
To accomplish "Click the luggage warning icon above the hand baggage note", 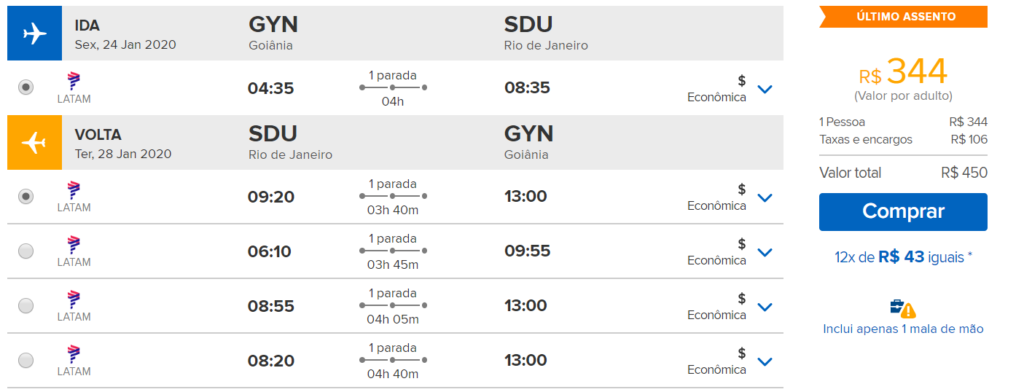I will pos(903,308).
